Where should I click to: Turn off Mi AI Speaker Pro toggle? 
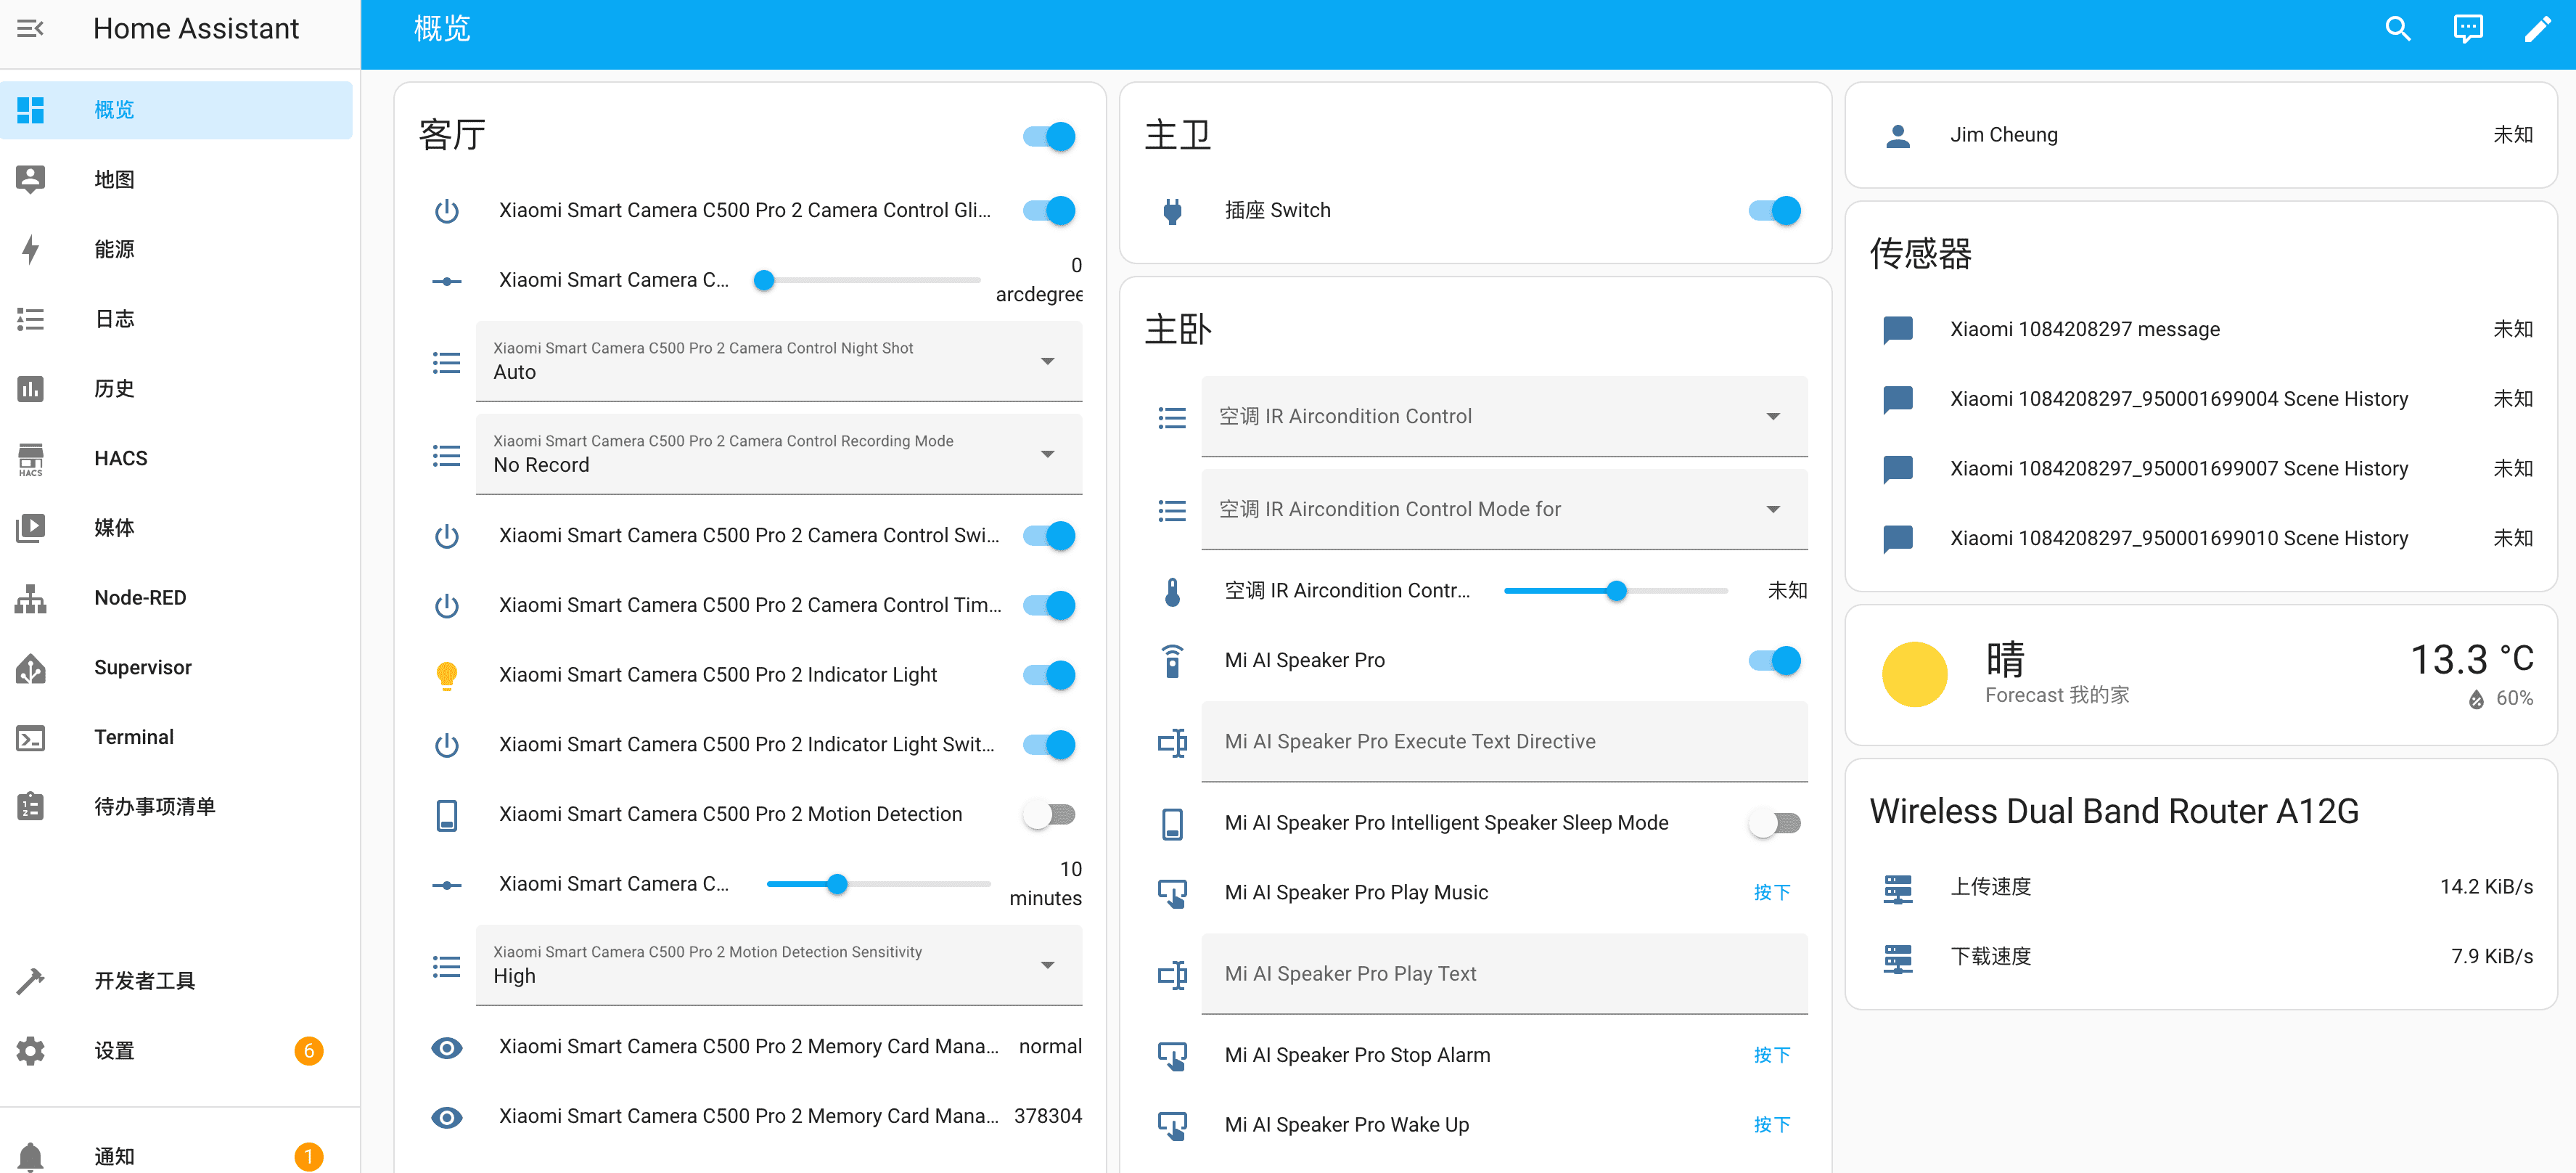[1775, 661]
